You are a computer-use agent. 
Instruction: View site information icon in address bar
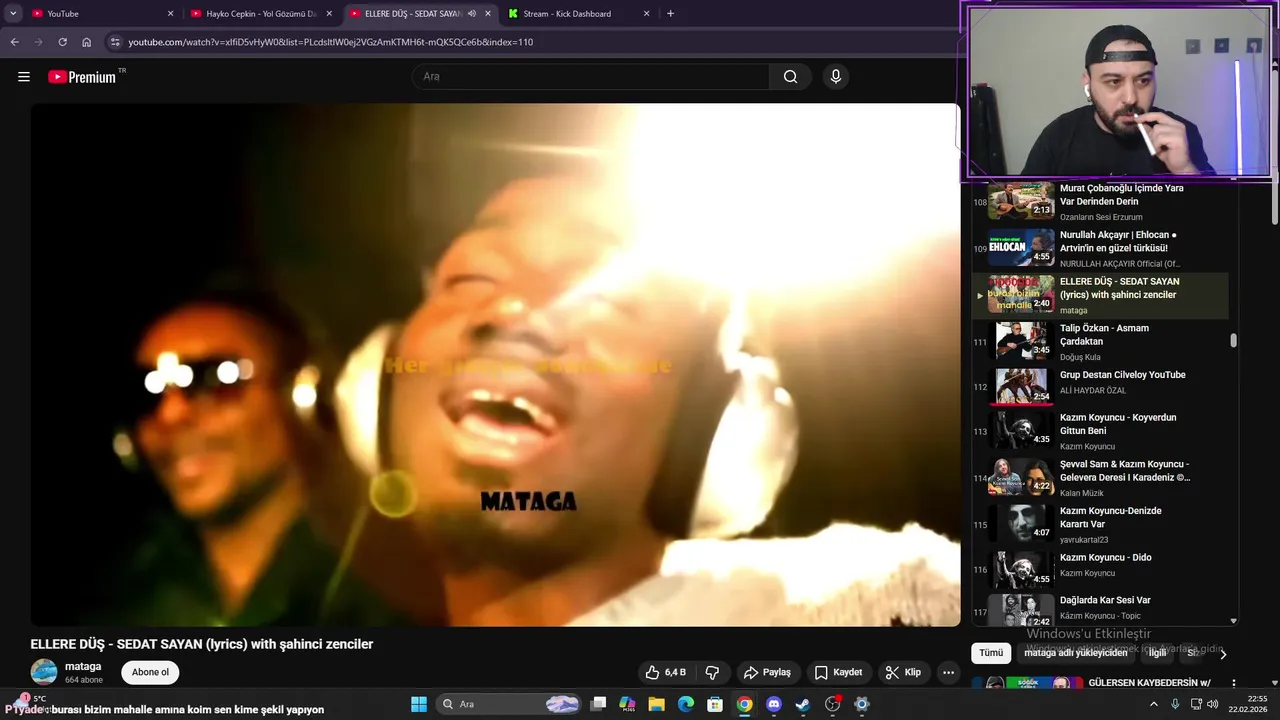click(x=115, y=42)
